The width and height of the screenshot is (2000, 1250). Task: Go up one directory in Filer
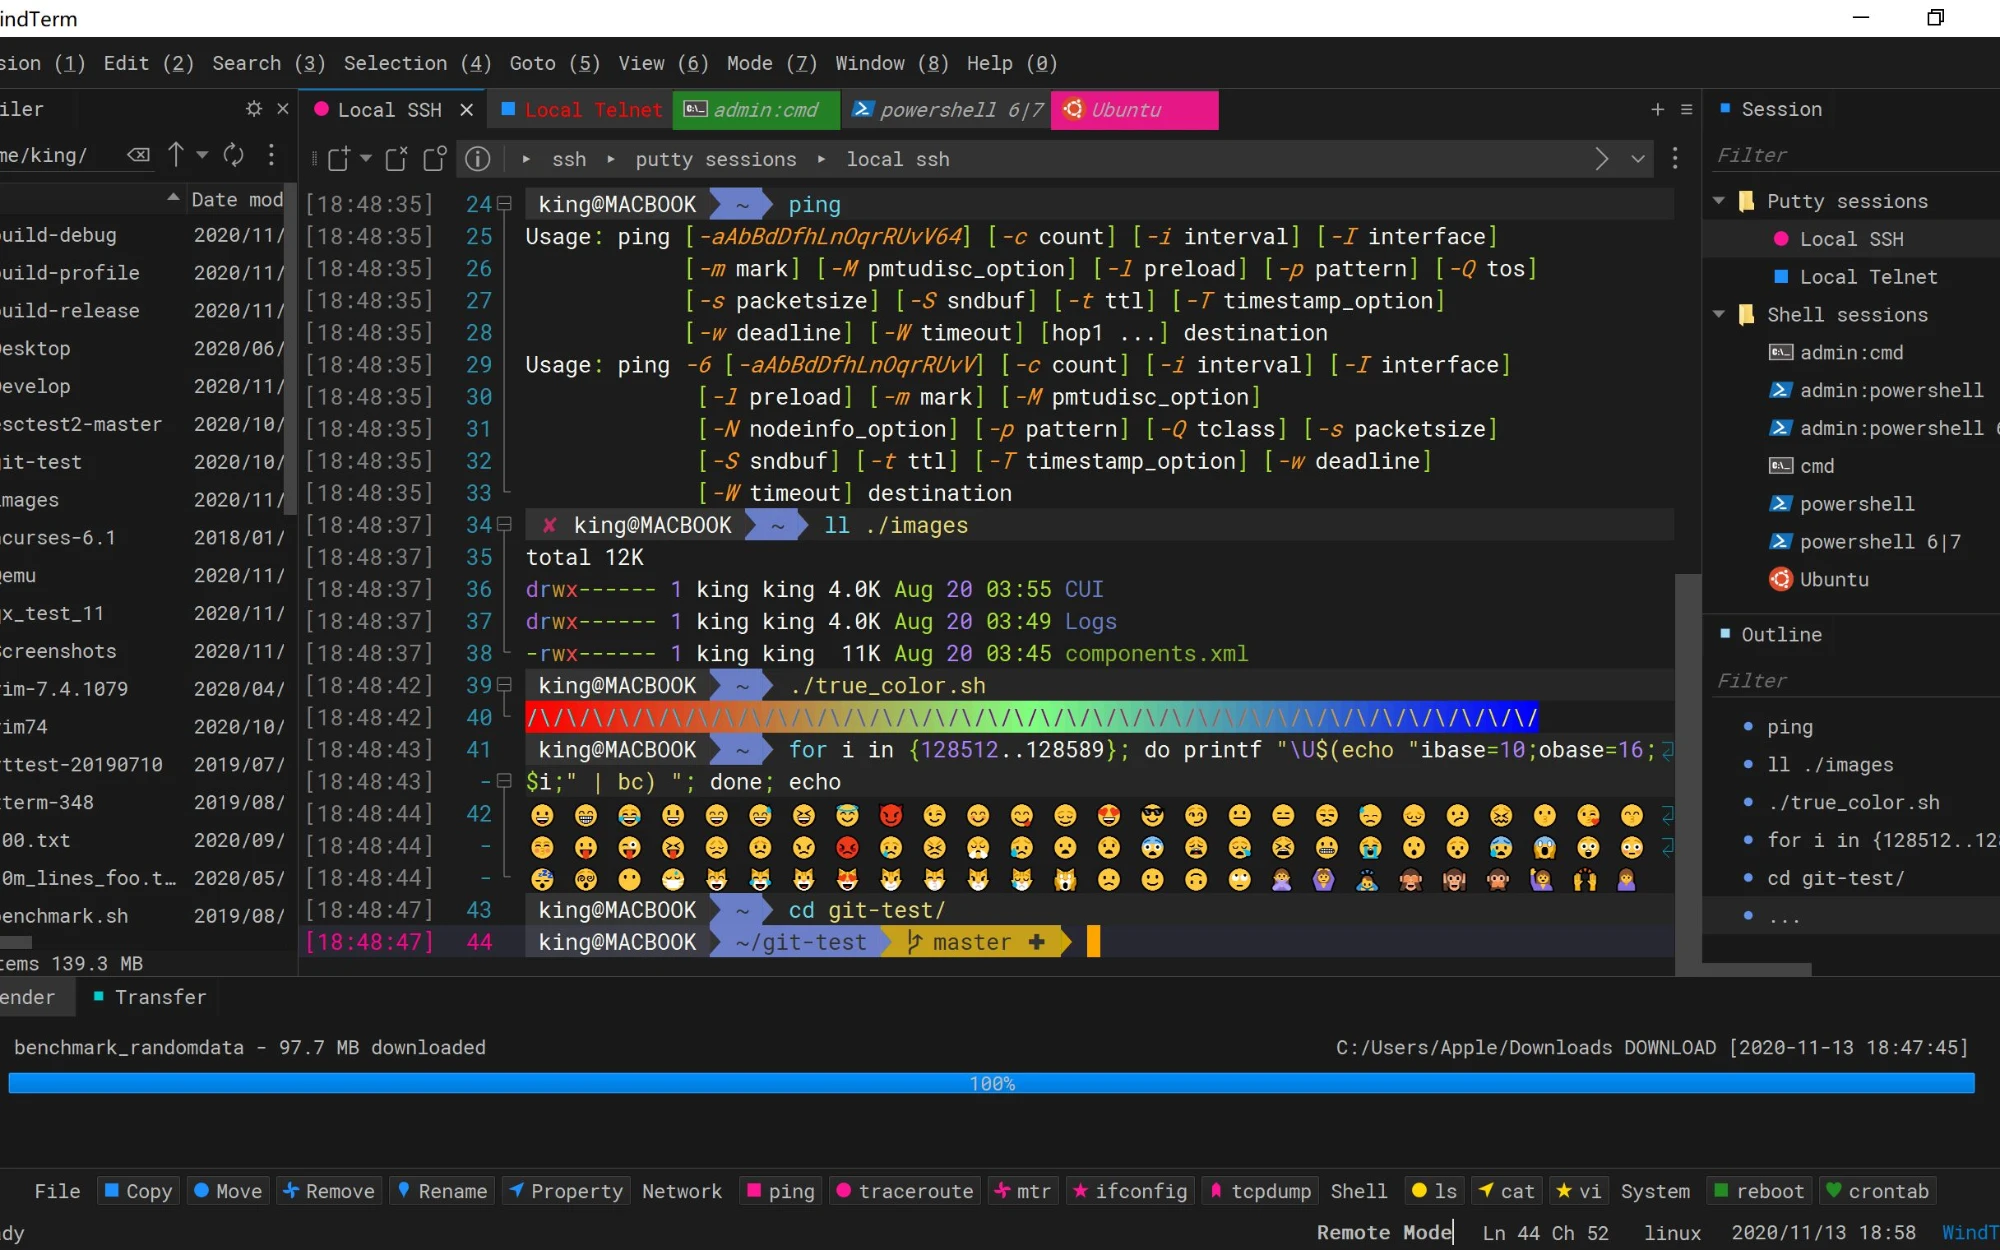click(176, 155)
